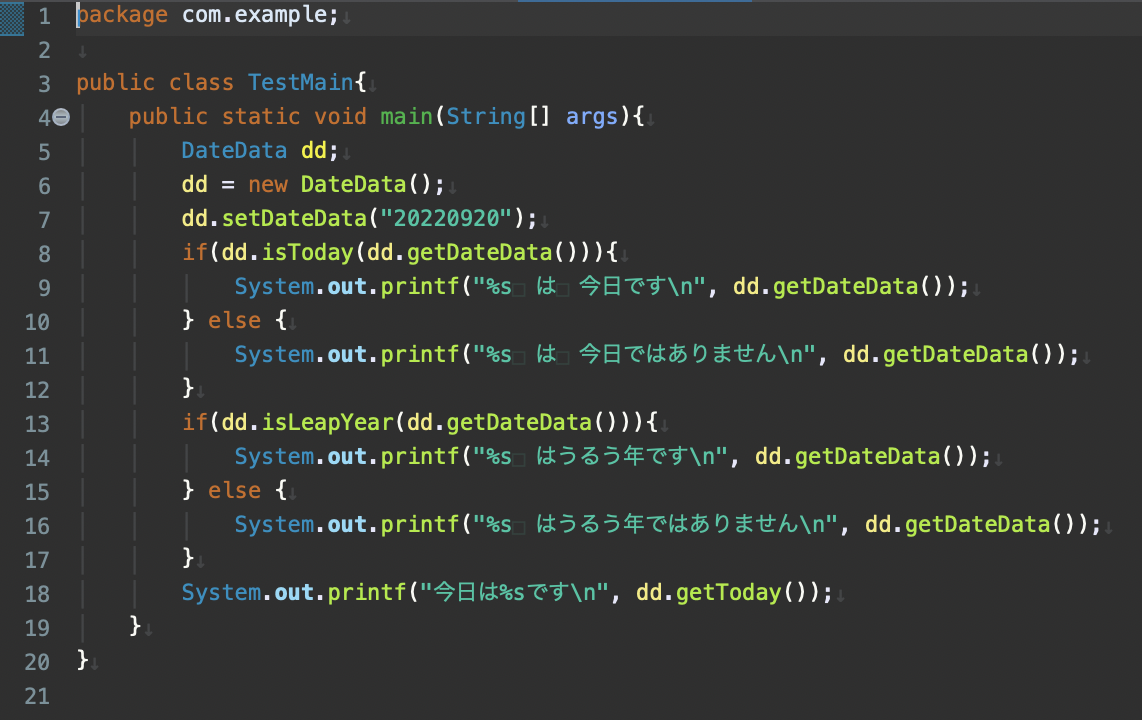Click 'getToday' method call on line 18
The height and width of the screenshot is (720, 1142).
click(728, 593)
